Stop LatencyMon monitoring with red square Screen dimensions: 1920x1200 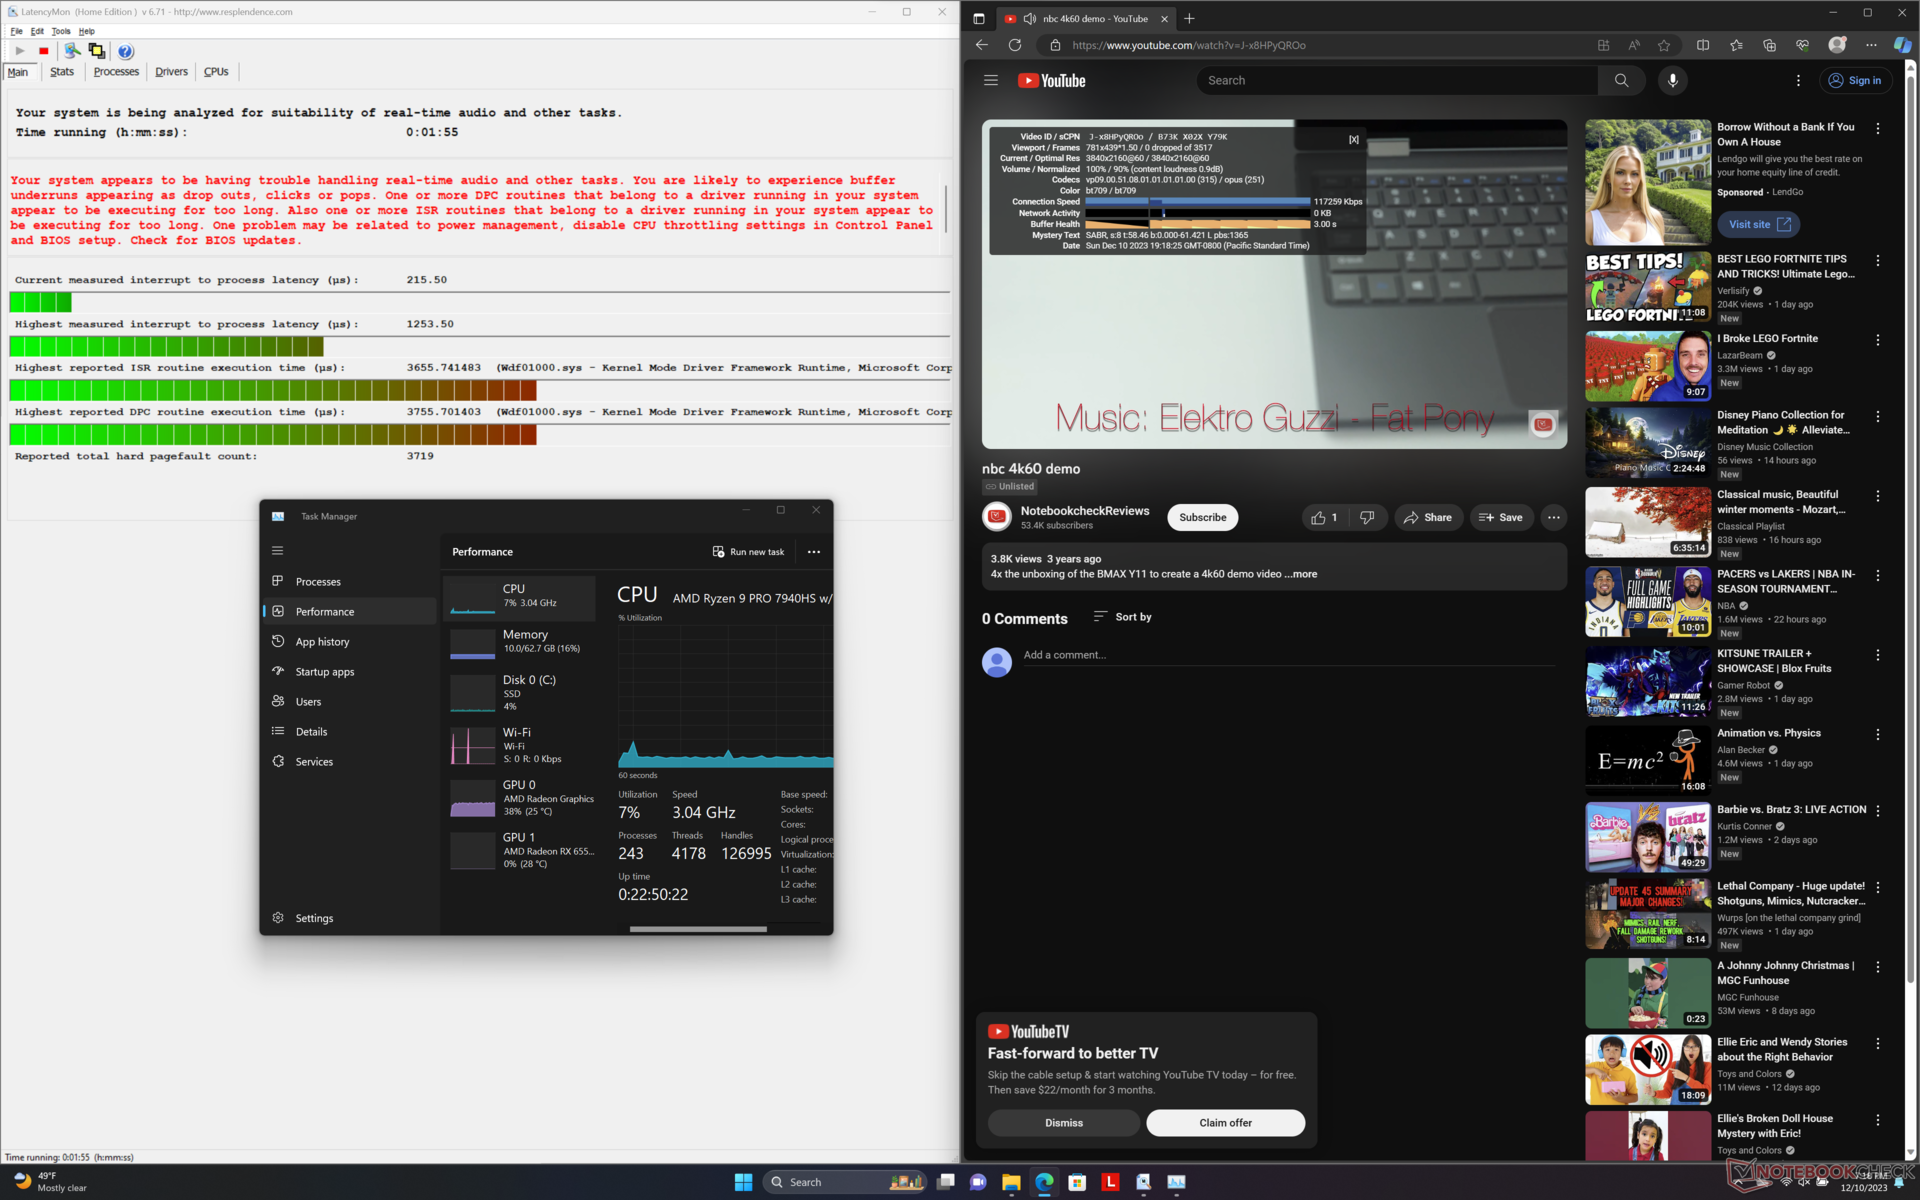pyautogui.click(x=44, y=51)
